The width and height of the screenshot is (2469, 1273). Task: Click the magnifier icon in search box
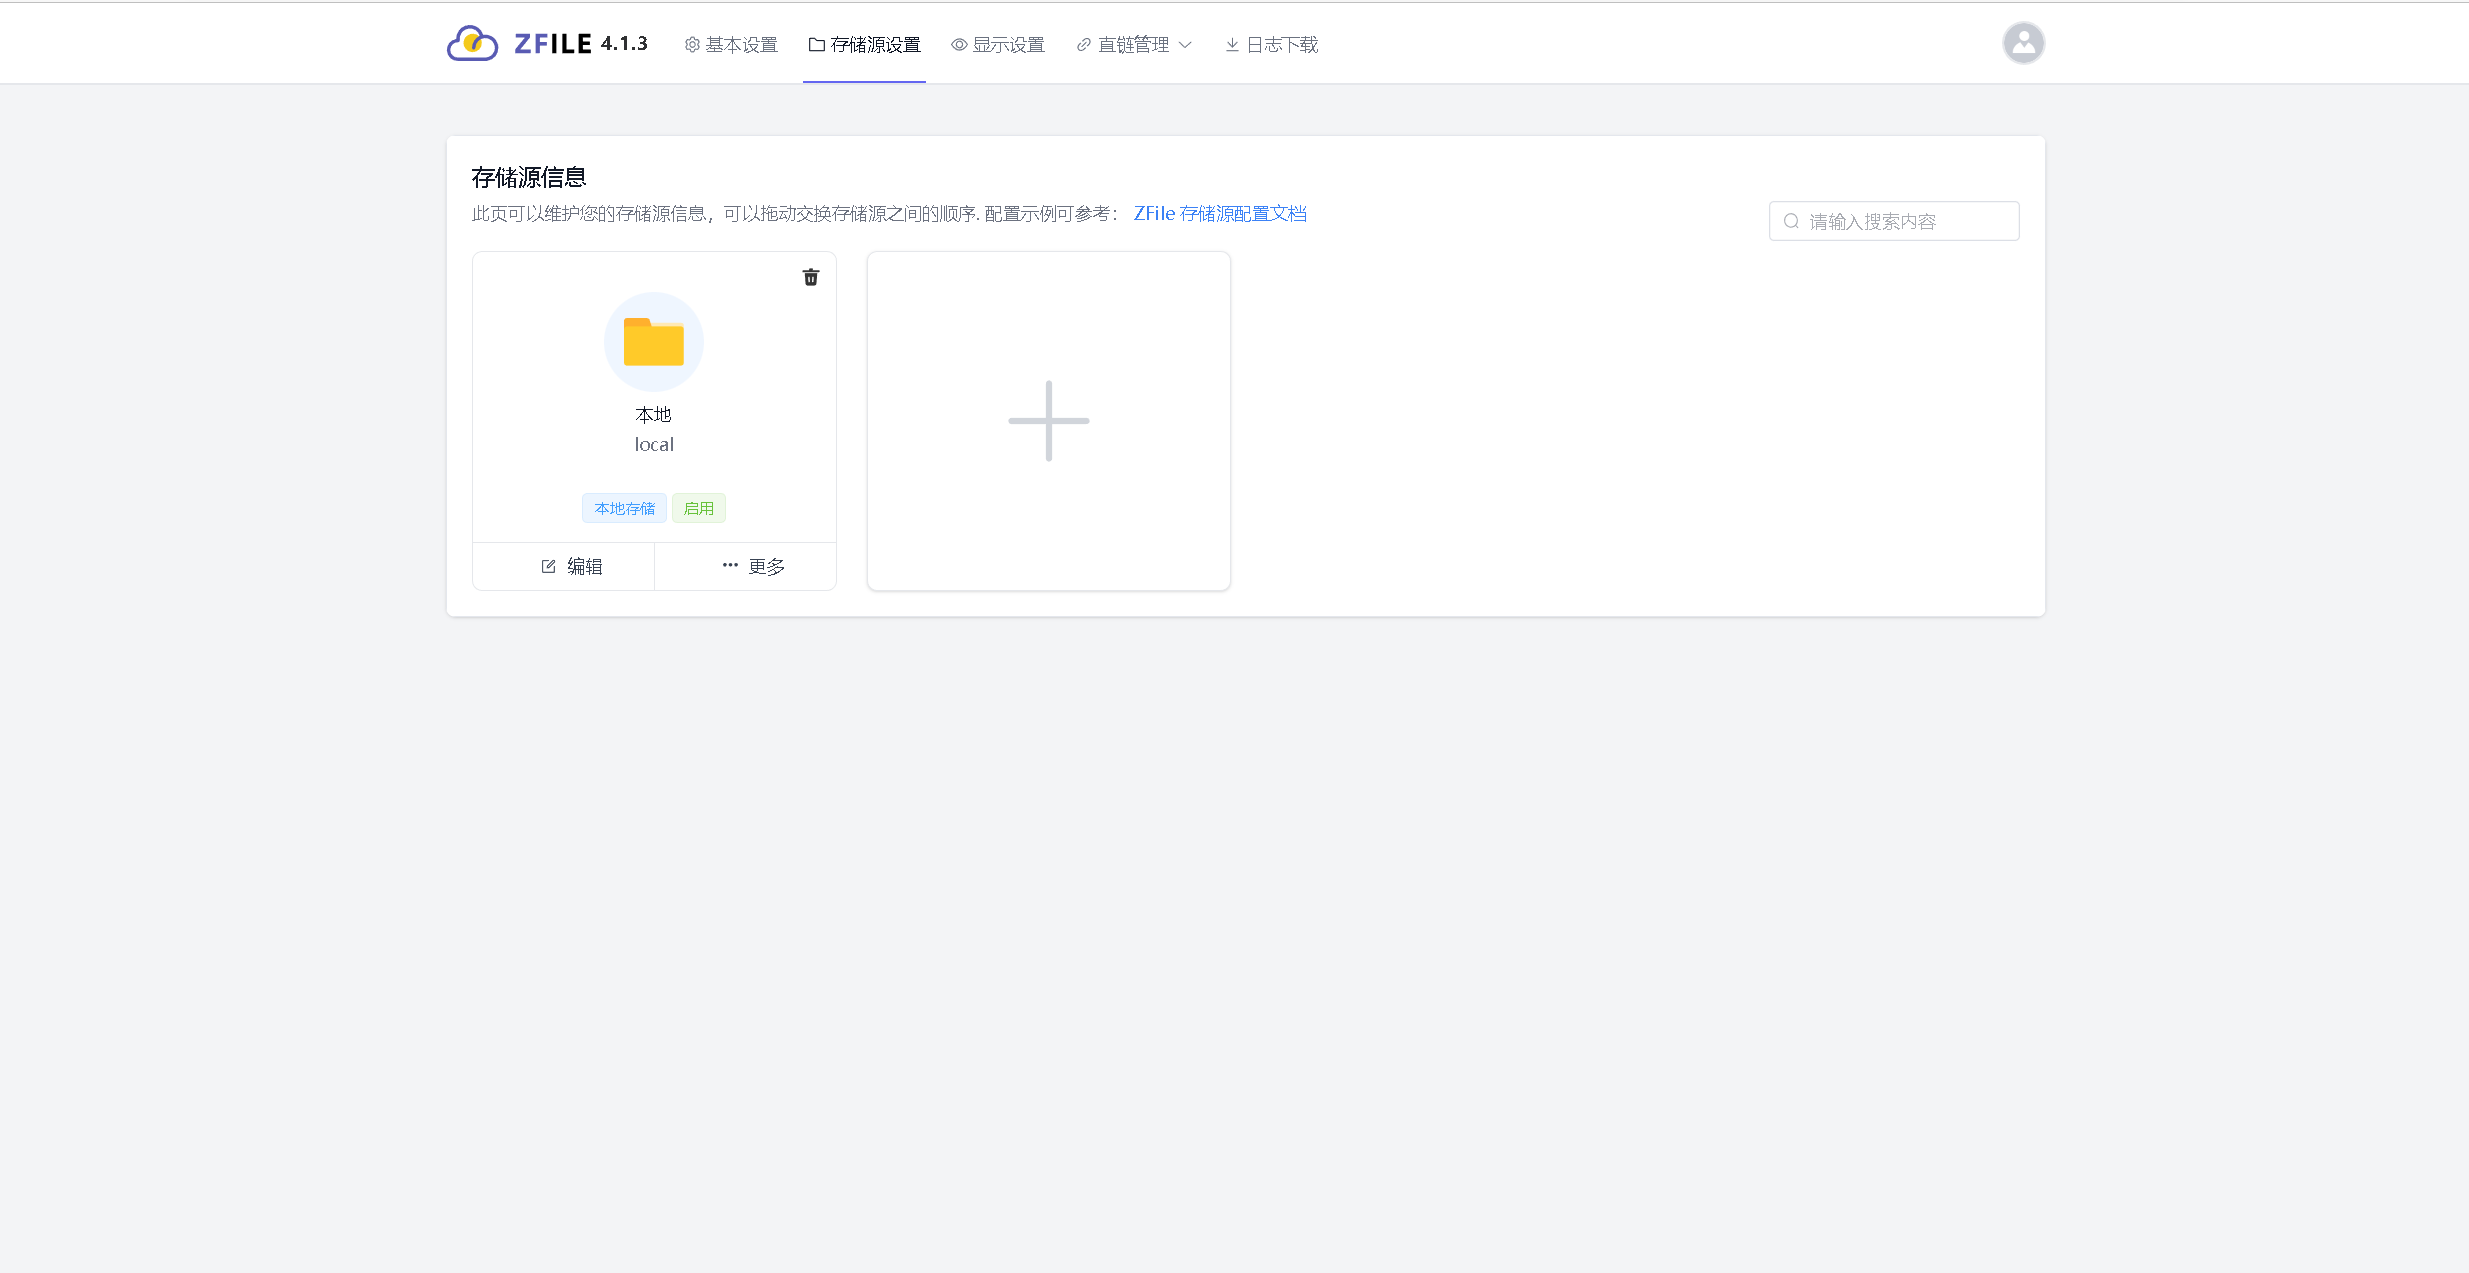tap(1791, 221)
